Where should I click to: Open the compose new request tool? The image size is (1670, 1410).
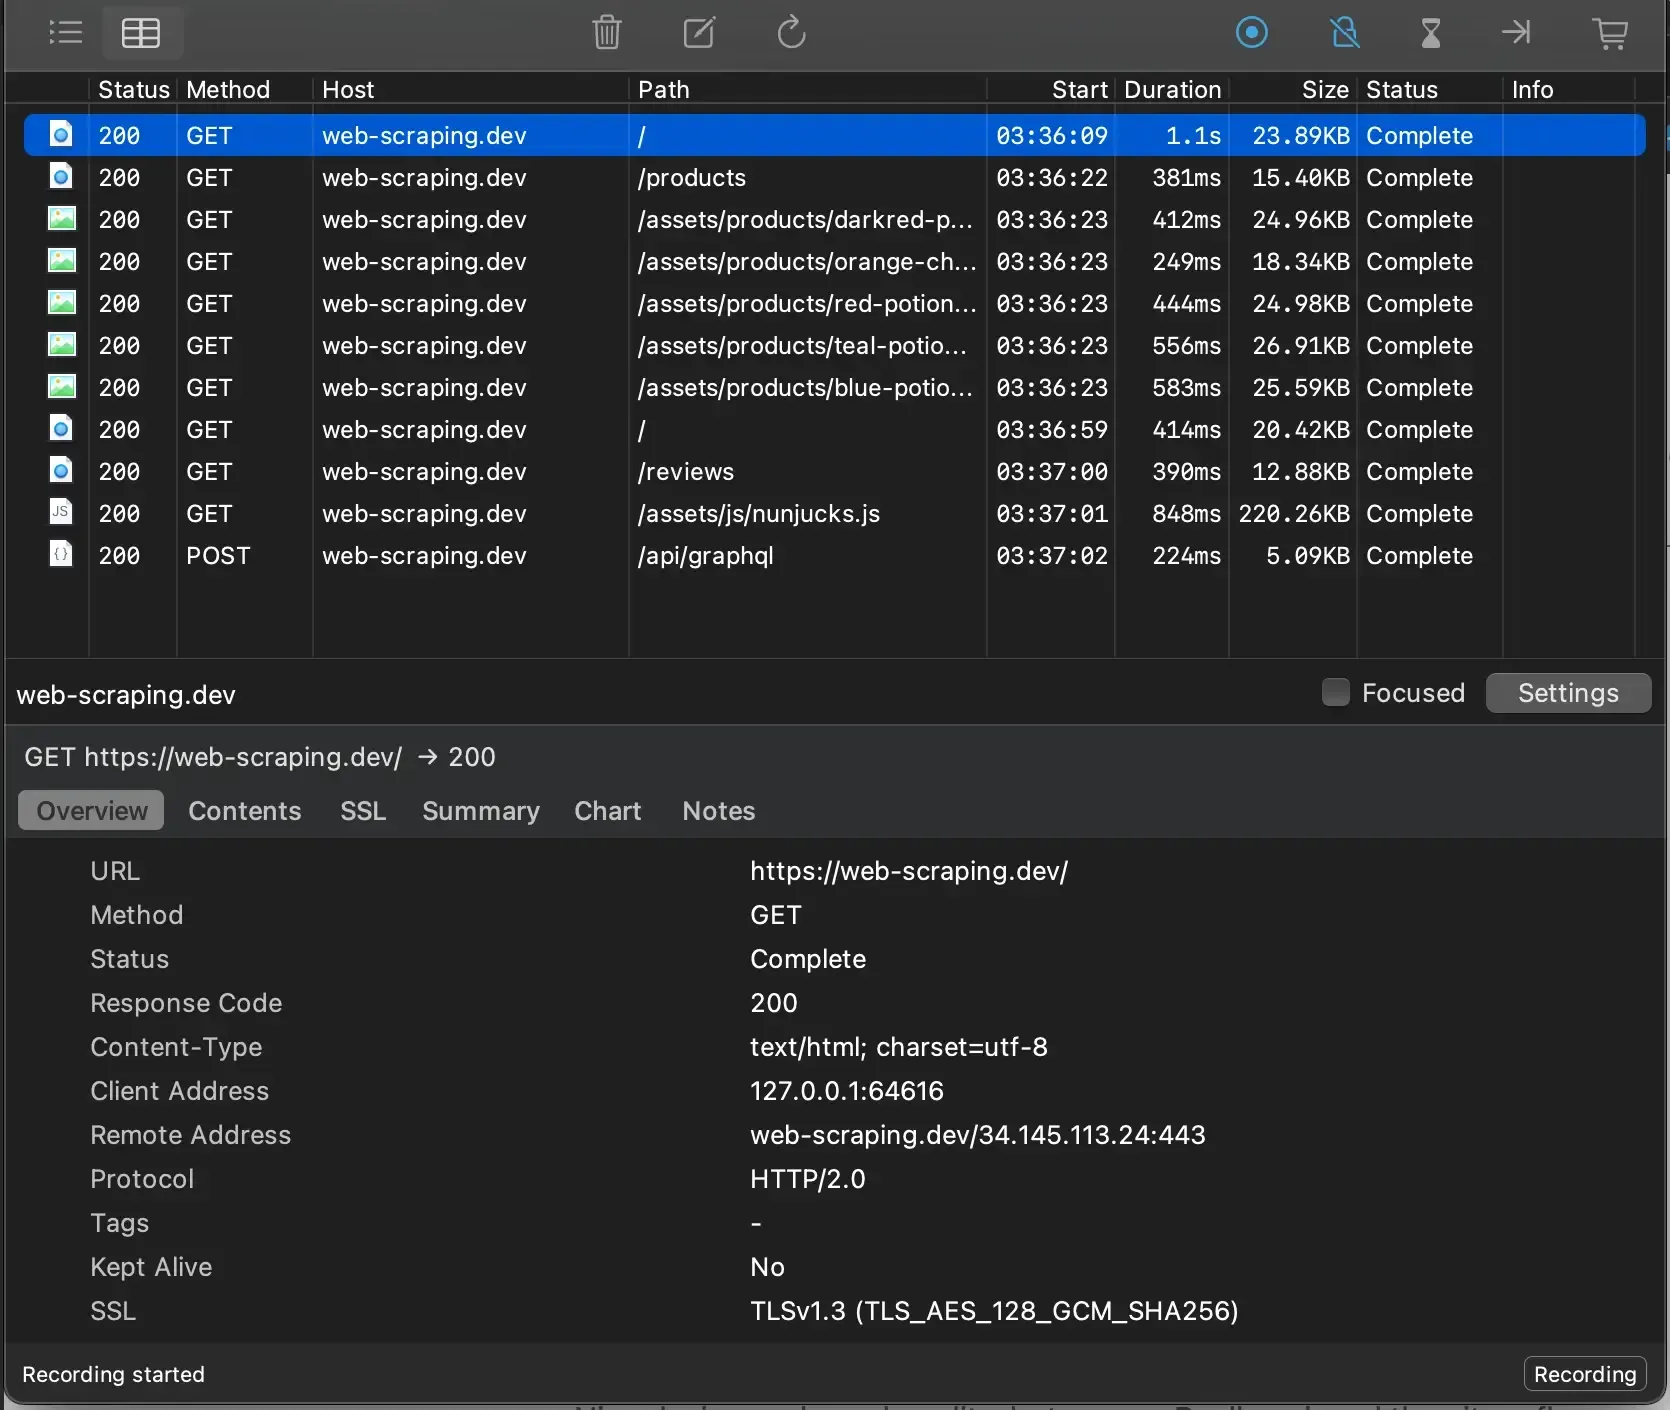700,33
